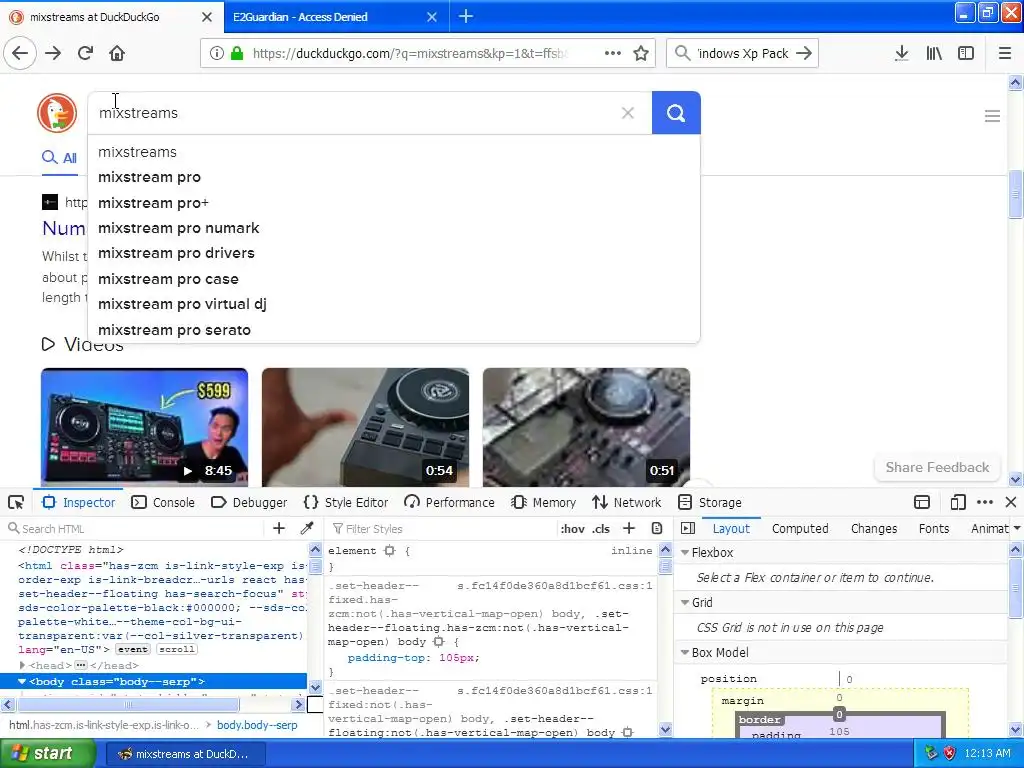Viewport: 1024px width, 768px height.
Task: Open DevTools customize three-dot menu
Action: pyautogui.click(x=985, y=502)
